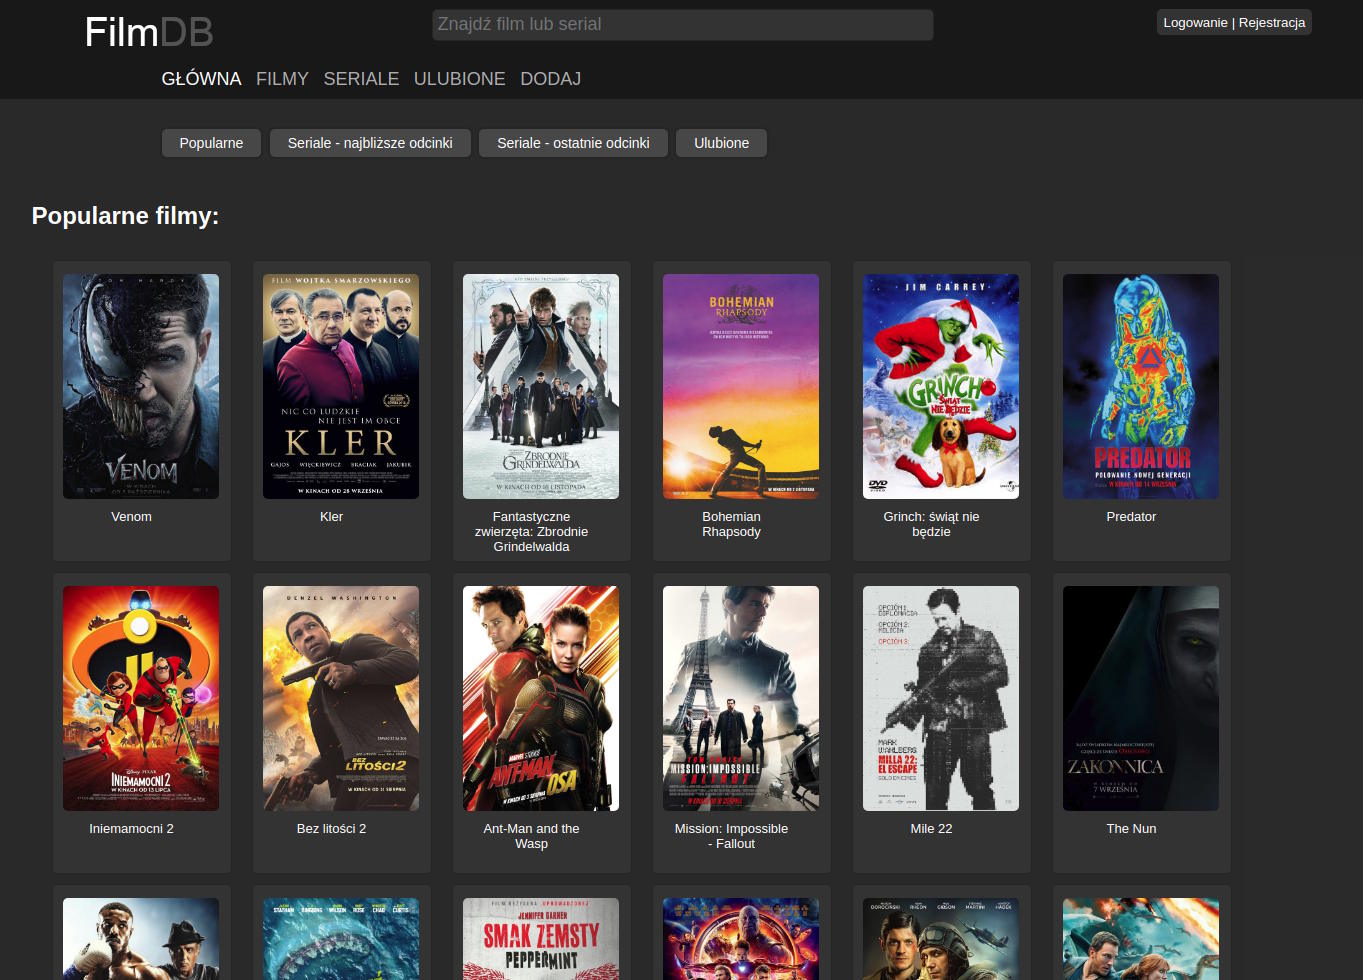Open the Mission: Impossible Fallout poster
This screenshot has height=980, width=1363.
741,699
